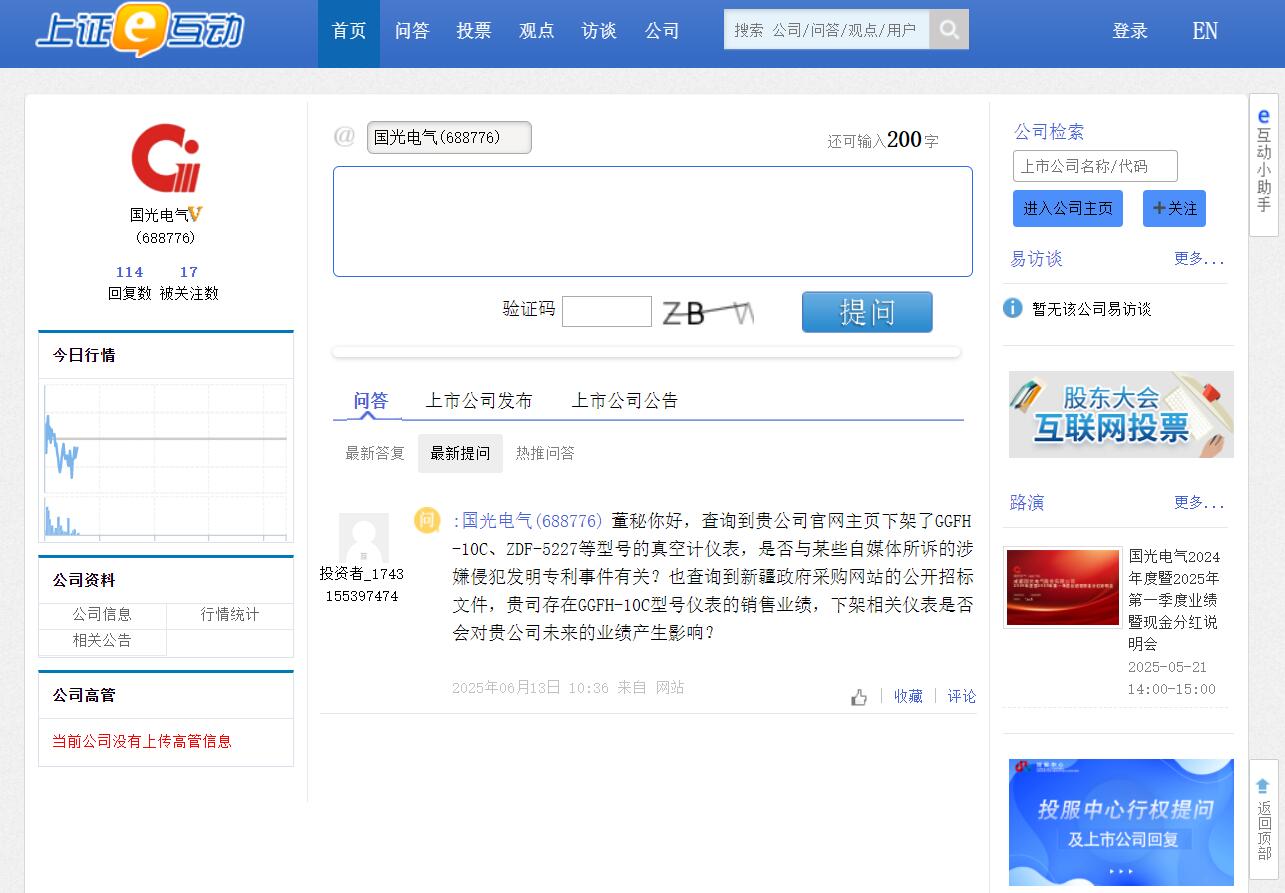Click the 今日行情 price chart
The width and height of the screenshot is (1285, 893).
click(x=166, y=461)
